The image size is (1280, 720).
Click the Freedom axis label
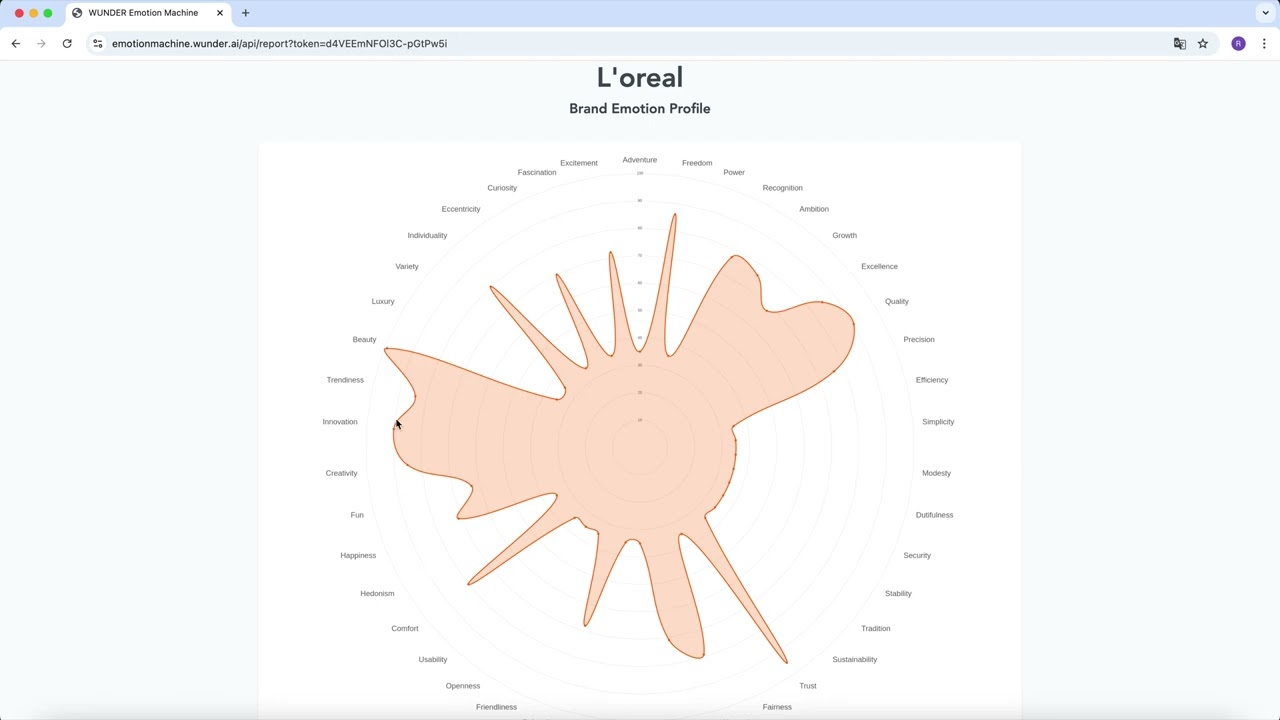pos(697,163)
